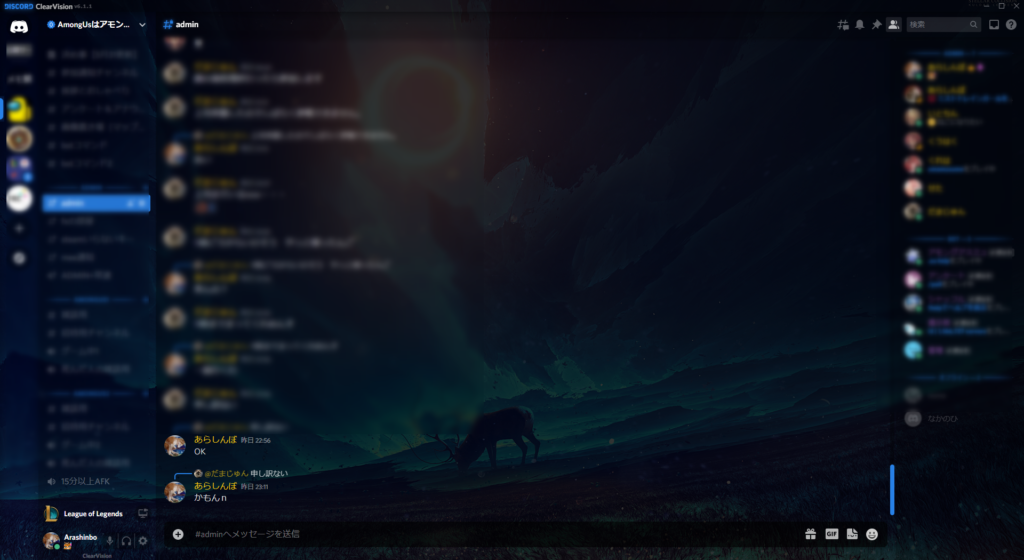Expand the AmongUs server name dropdown
Image resolution: width=1024 pixels, height=560 pixels.
(142, 24)
